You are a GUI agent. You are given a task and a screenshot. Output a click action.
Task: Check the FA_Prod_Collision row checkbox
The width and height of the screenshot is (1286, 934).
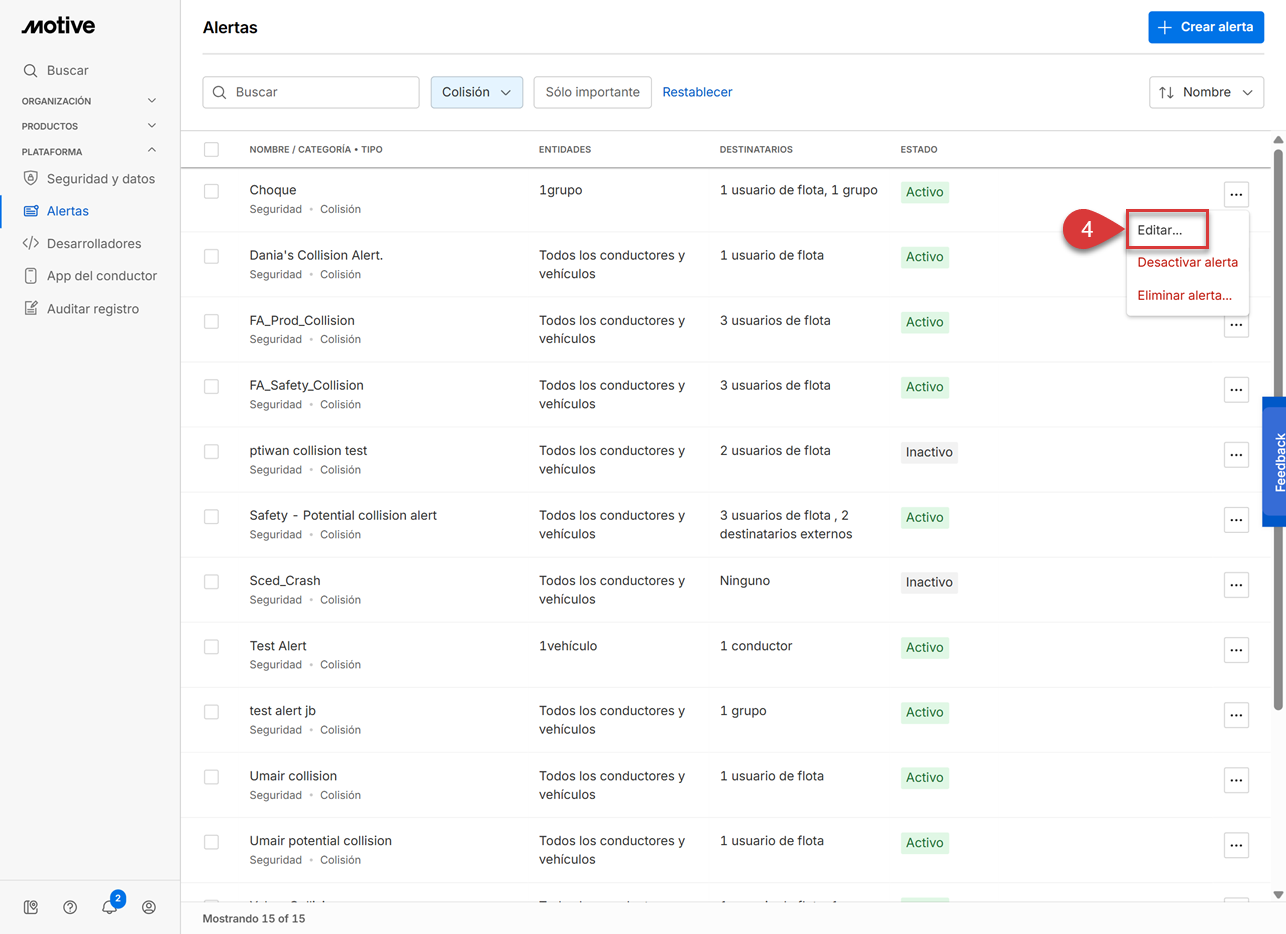click(x=211, y=321)
